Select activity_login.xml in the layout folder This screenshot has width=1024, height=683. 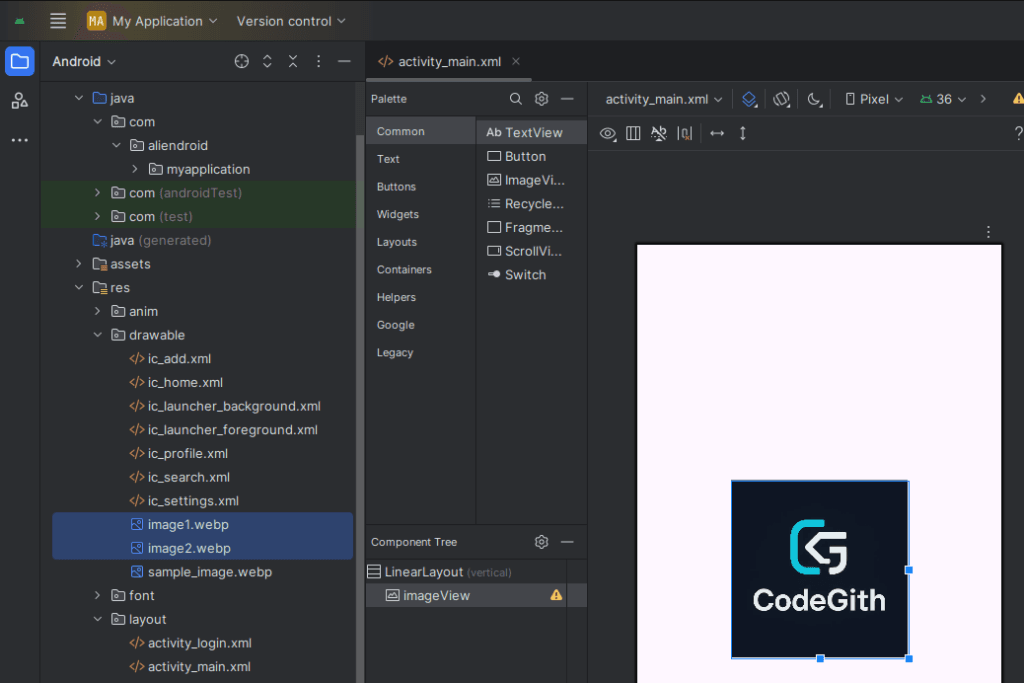tap(202, 643)
